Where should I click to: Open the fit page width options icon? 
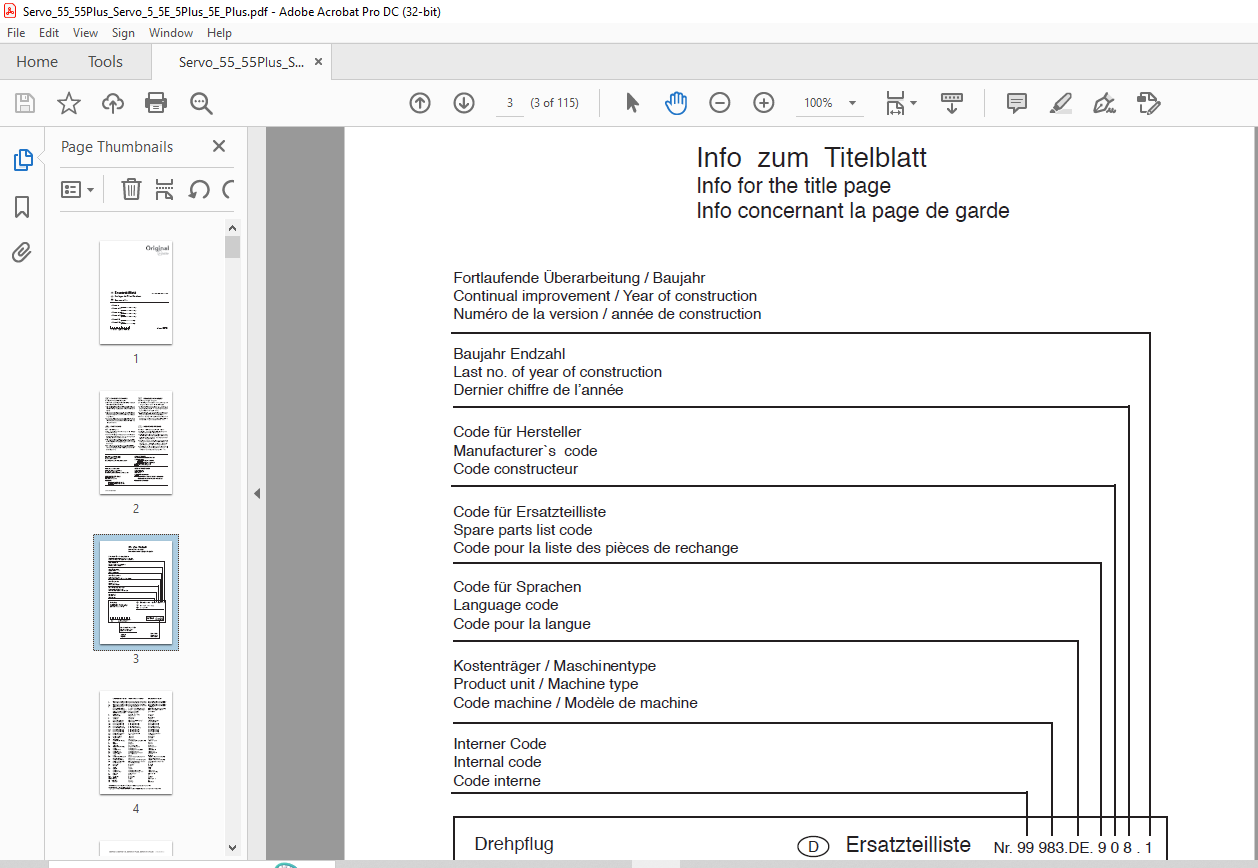coord(900,103)
